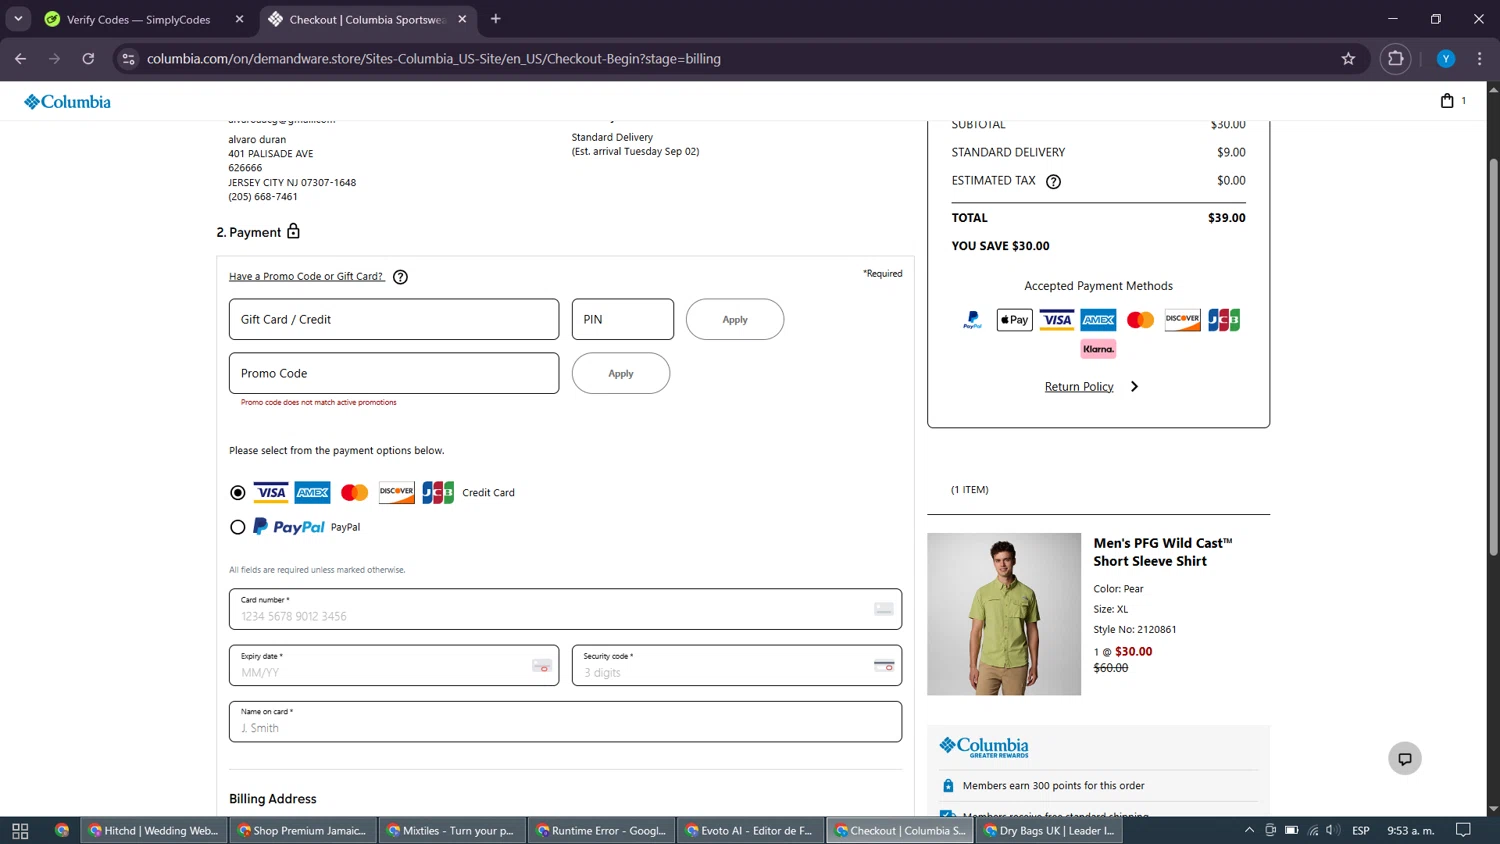Click the Amex icon in accepted methods
The image size is (1500, 844).
pyautogui.click(x=1098, y=320)
